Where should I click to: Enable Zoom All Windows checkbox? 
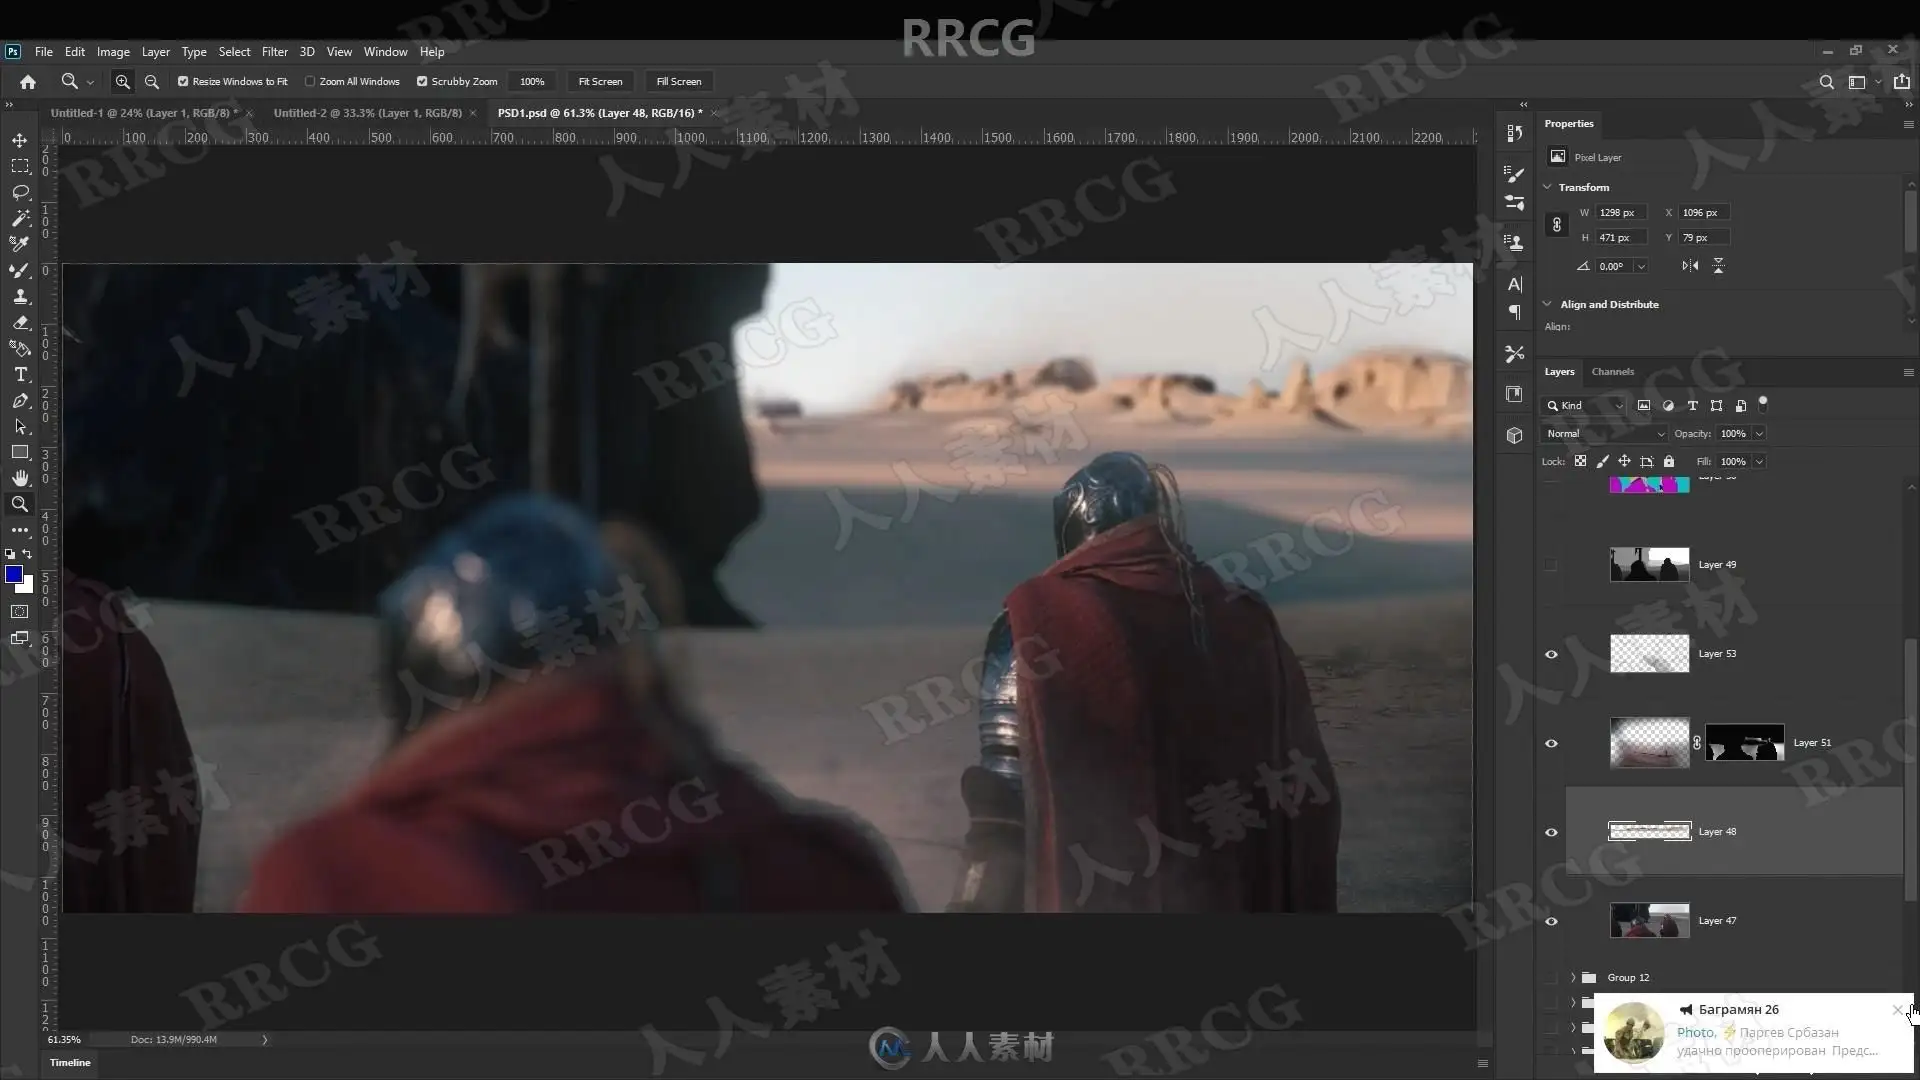[x=310, y=82]
